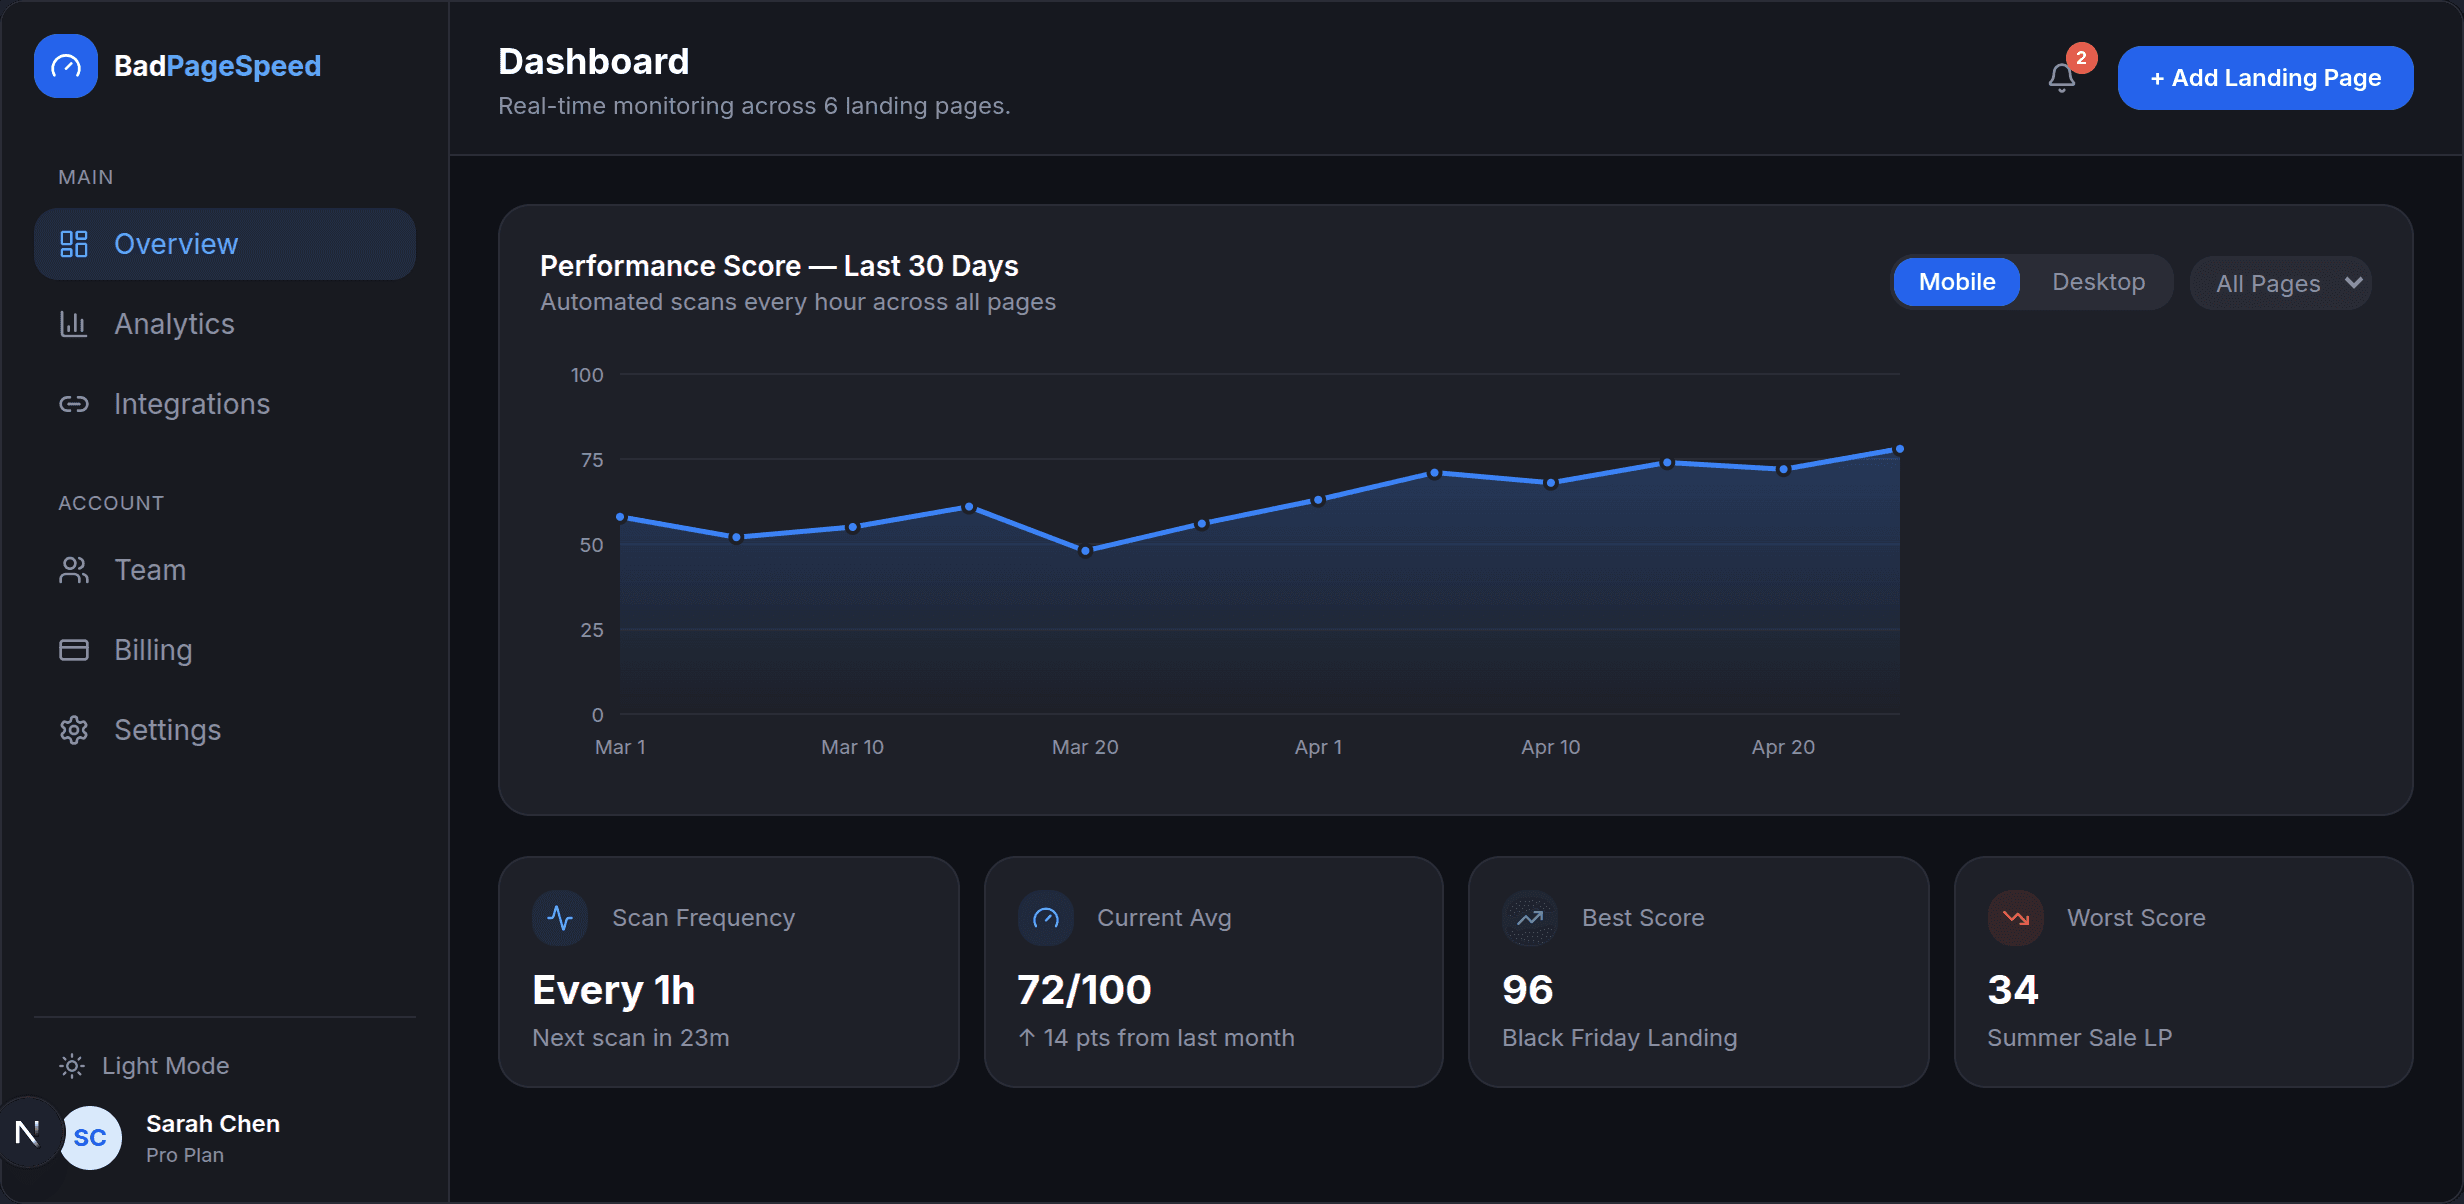Open the notifications bell
Screen dimensions: 2464x1204
(2061, 78)
